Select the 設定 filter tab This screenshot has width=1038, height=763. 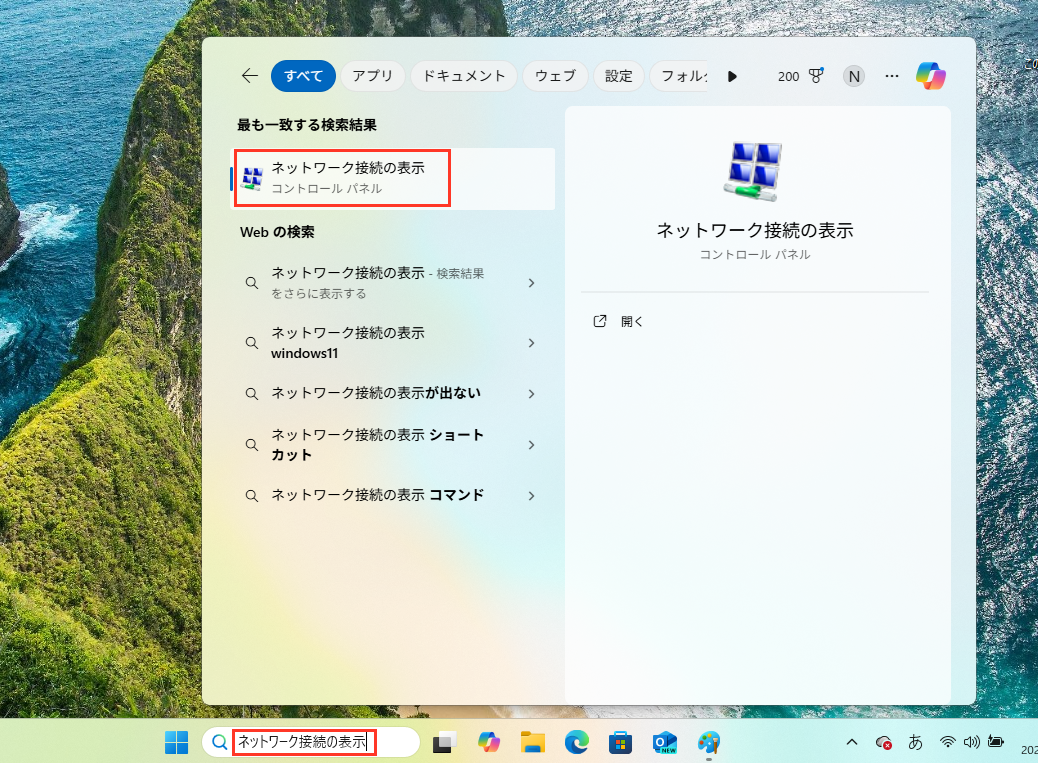618,76
